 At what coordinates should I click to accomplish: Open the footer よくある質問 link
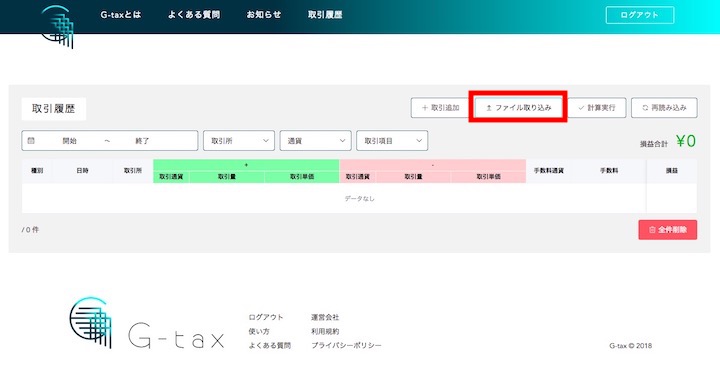tap(270, 345)
